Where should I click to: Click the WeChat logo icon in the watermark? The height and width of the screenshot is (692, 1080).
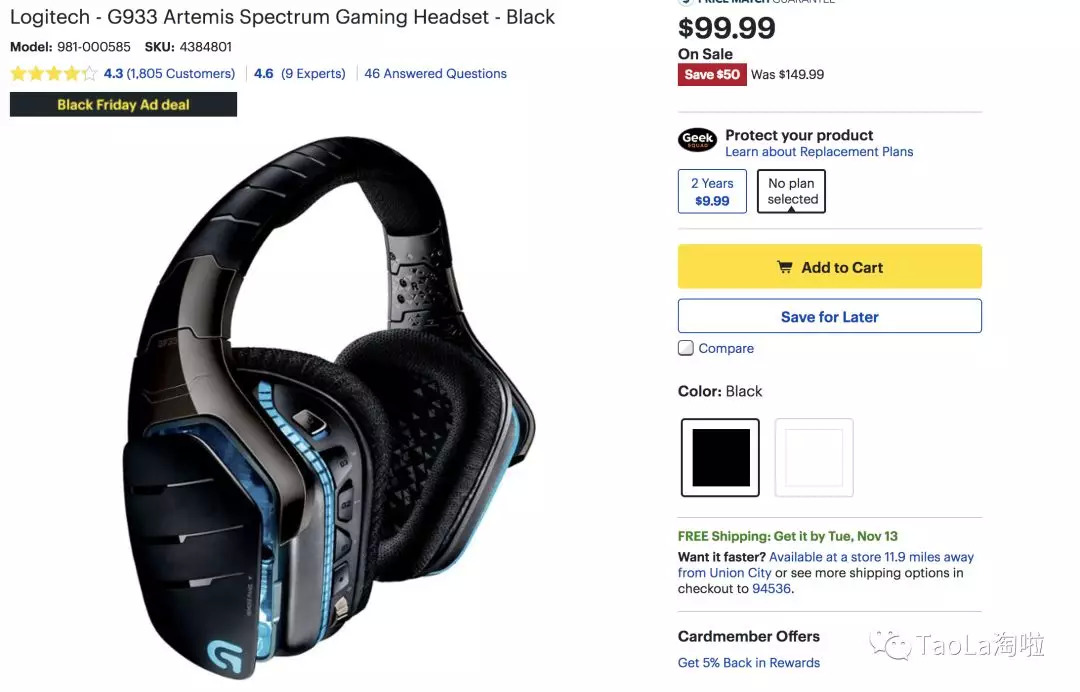click(x=890, y=645)
